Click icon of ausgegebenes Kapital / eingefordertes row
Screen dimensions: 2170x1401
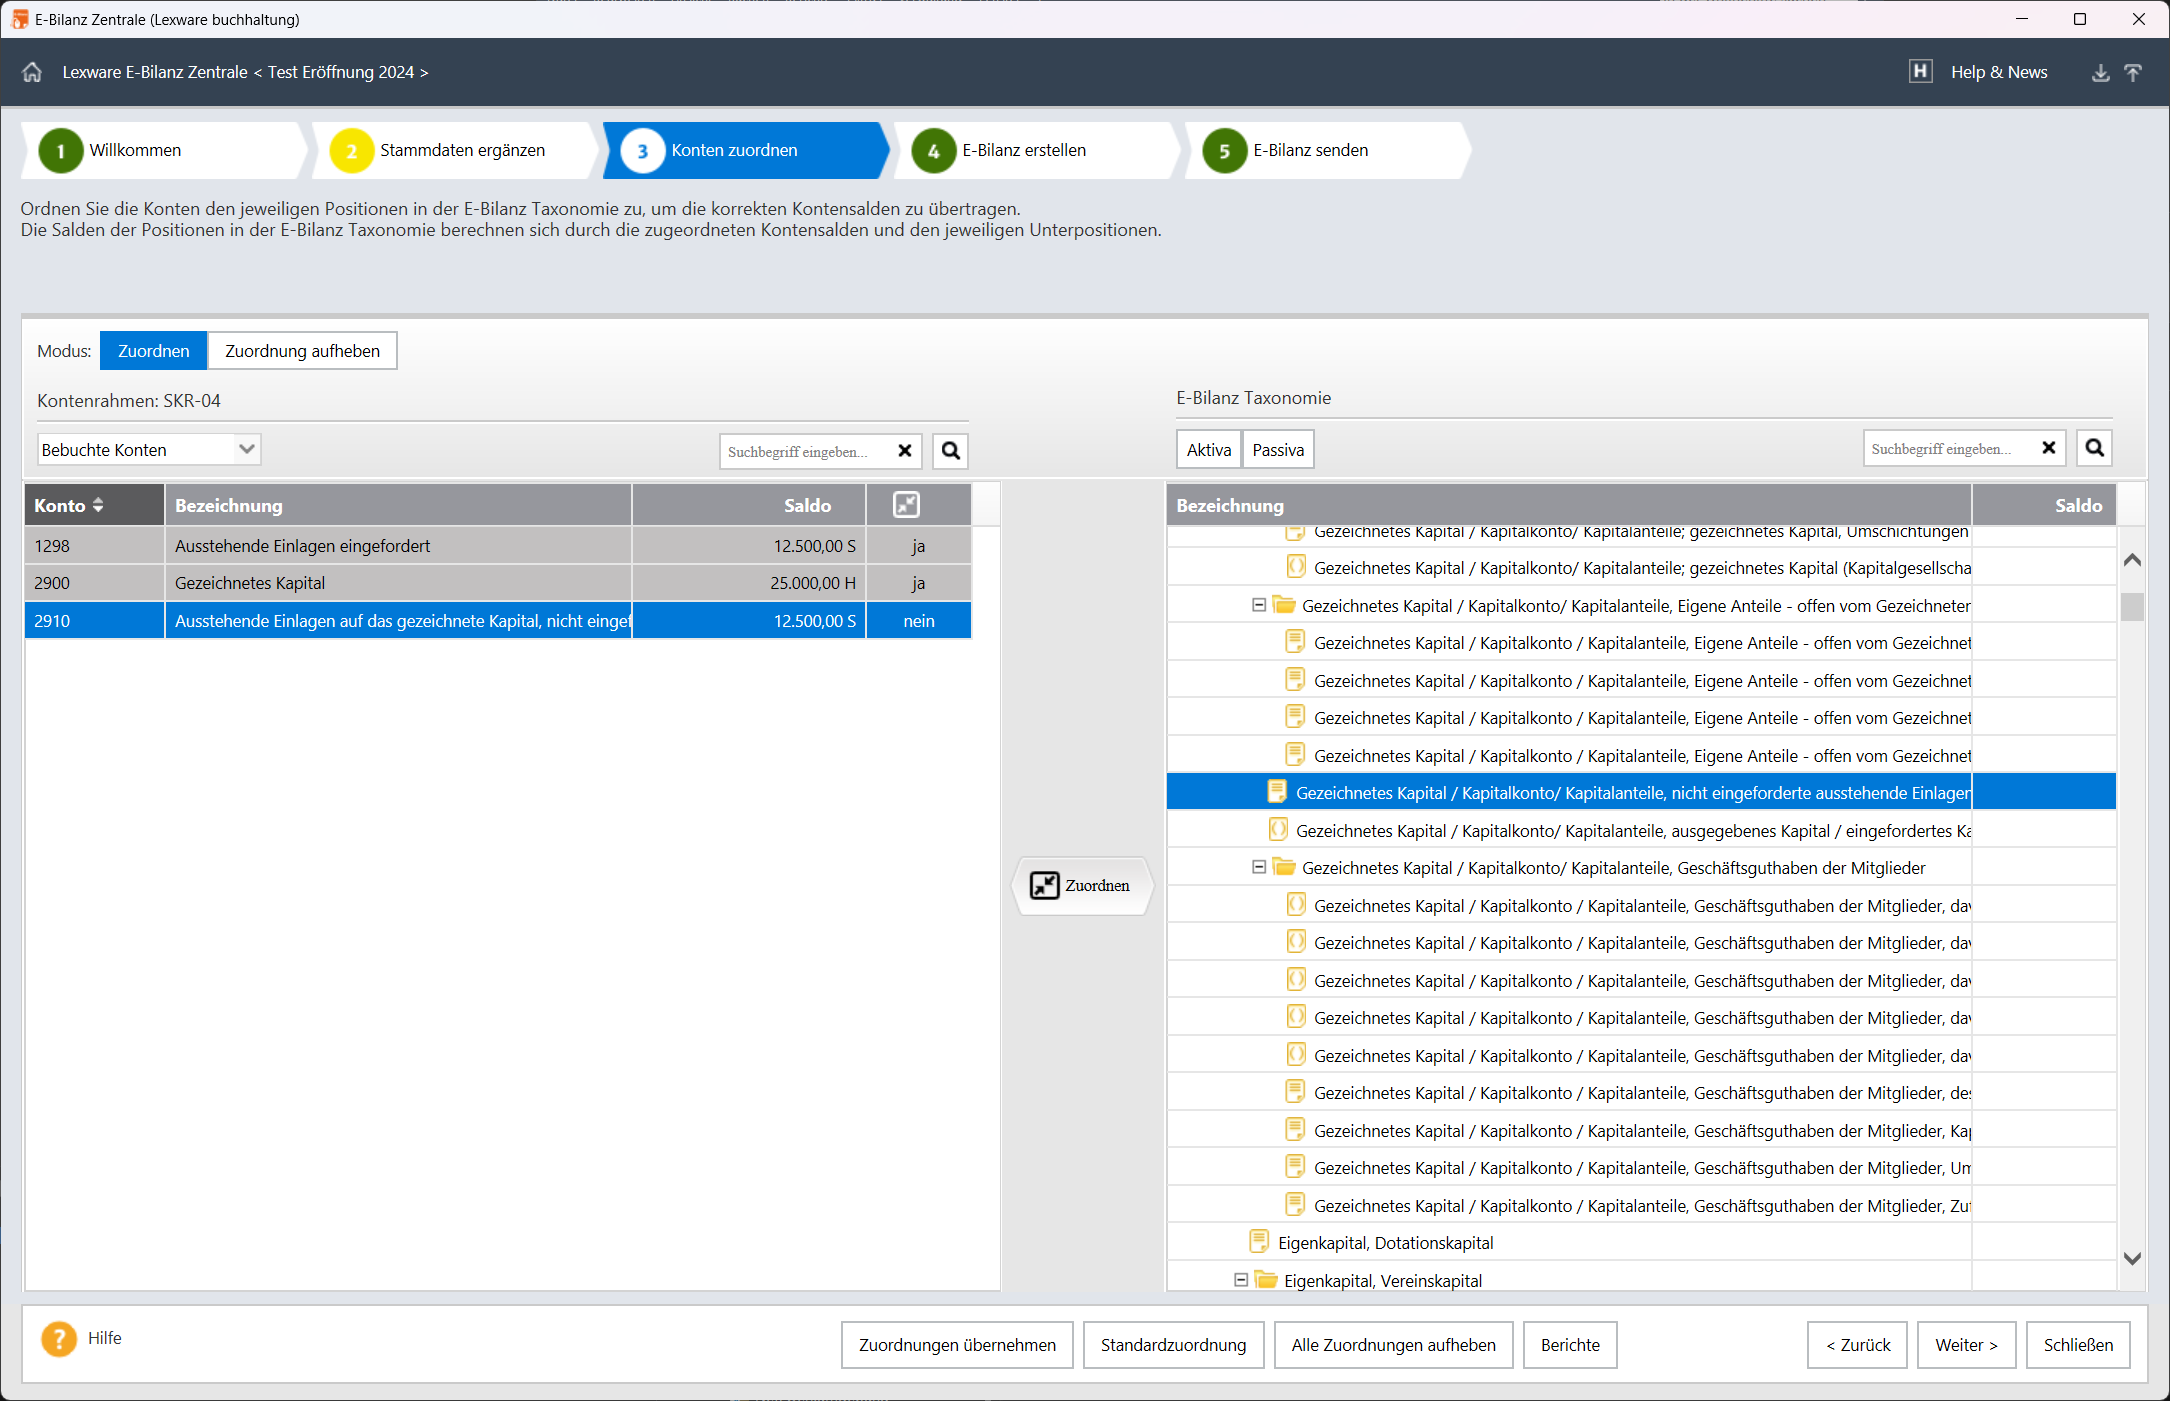point(1278,830)
